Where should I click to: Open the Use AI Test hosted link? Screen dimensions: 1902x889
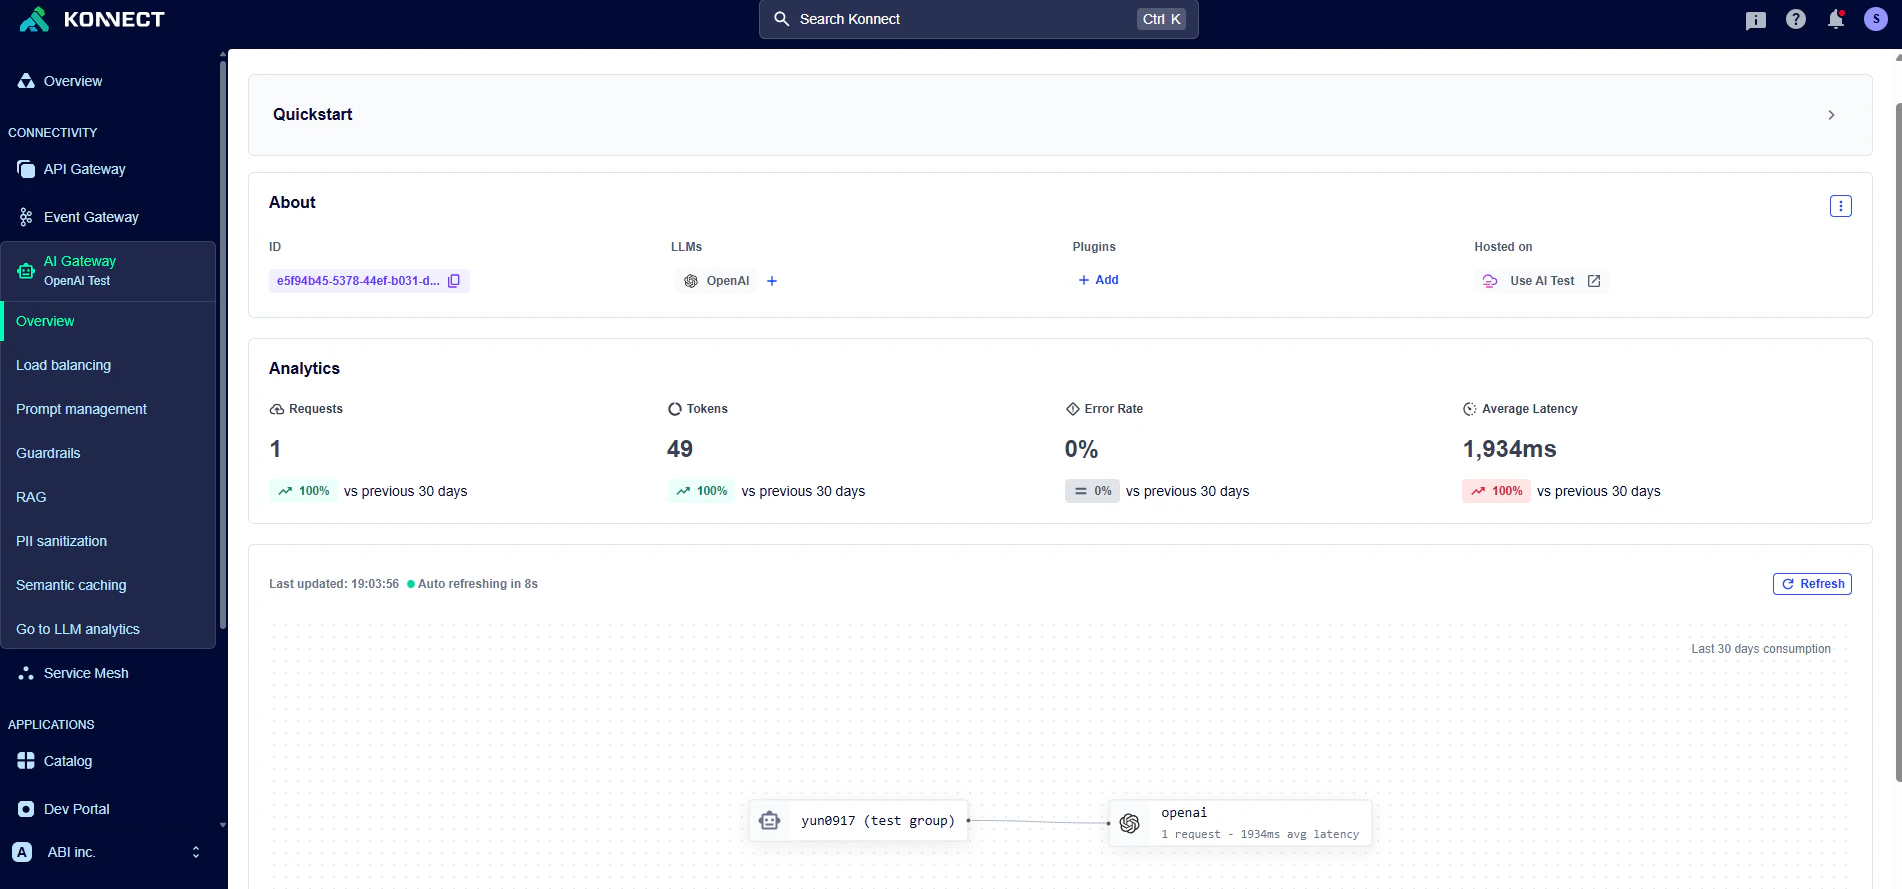[1542, 281]
